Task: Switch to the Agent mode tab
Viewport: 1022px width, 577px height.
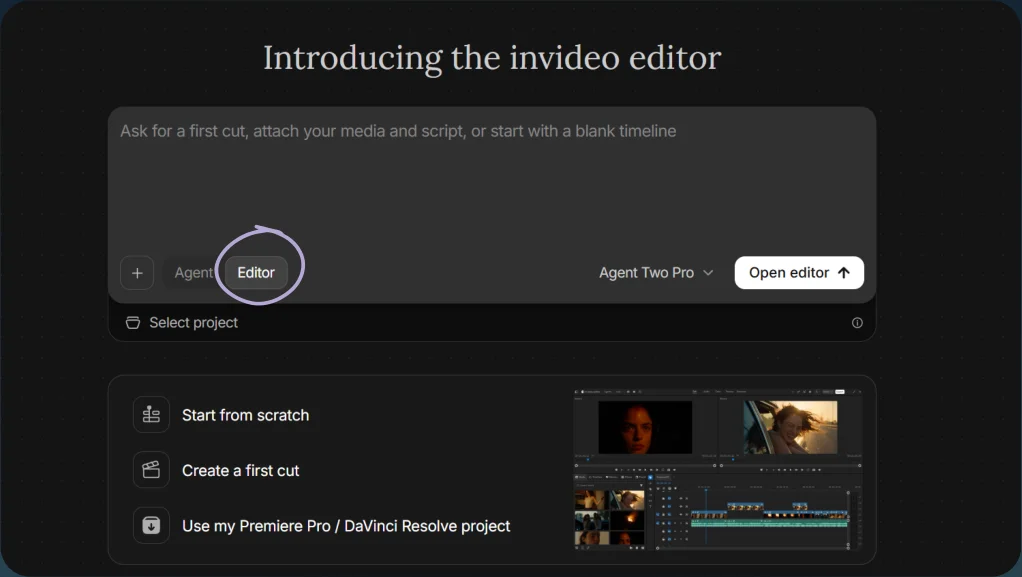Action: [194, 273]
